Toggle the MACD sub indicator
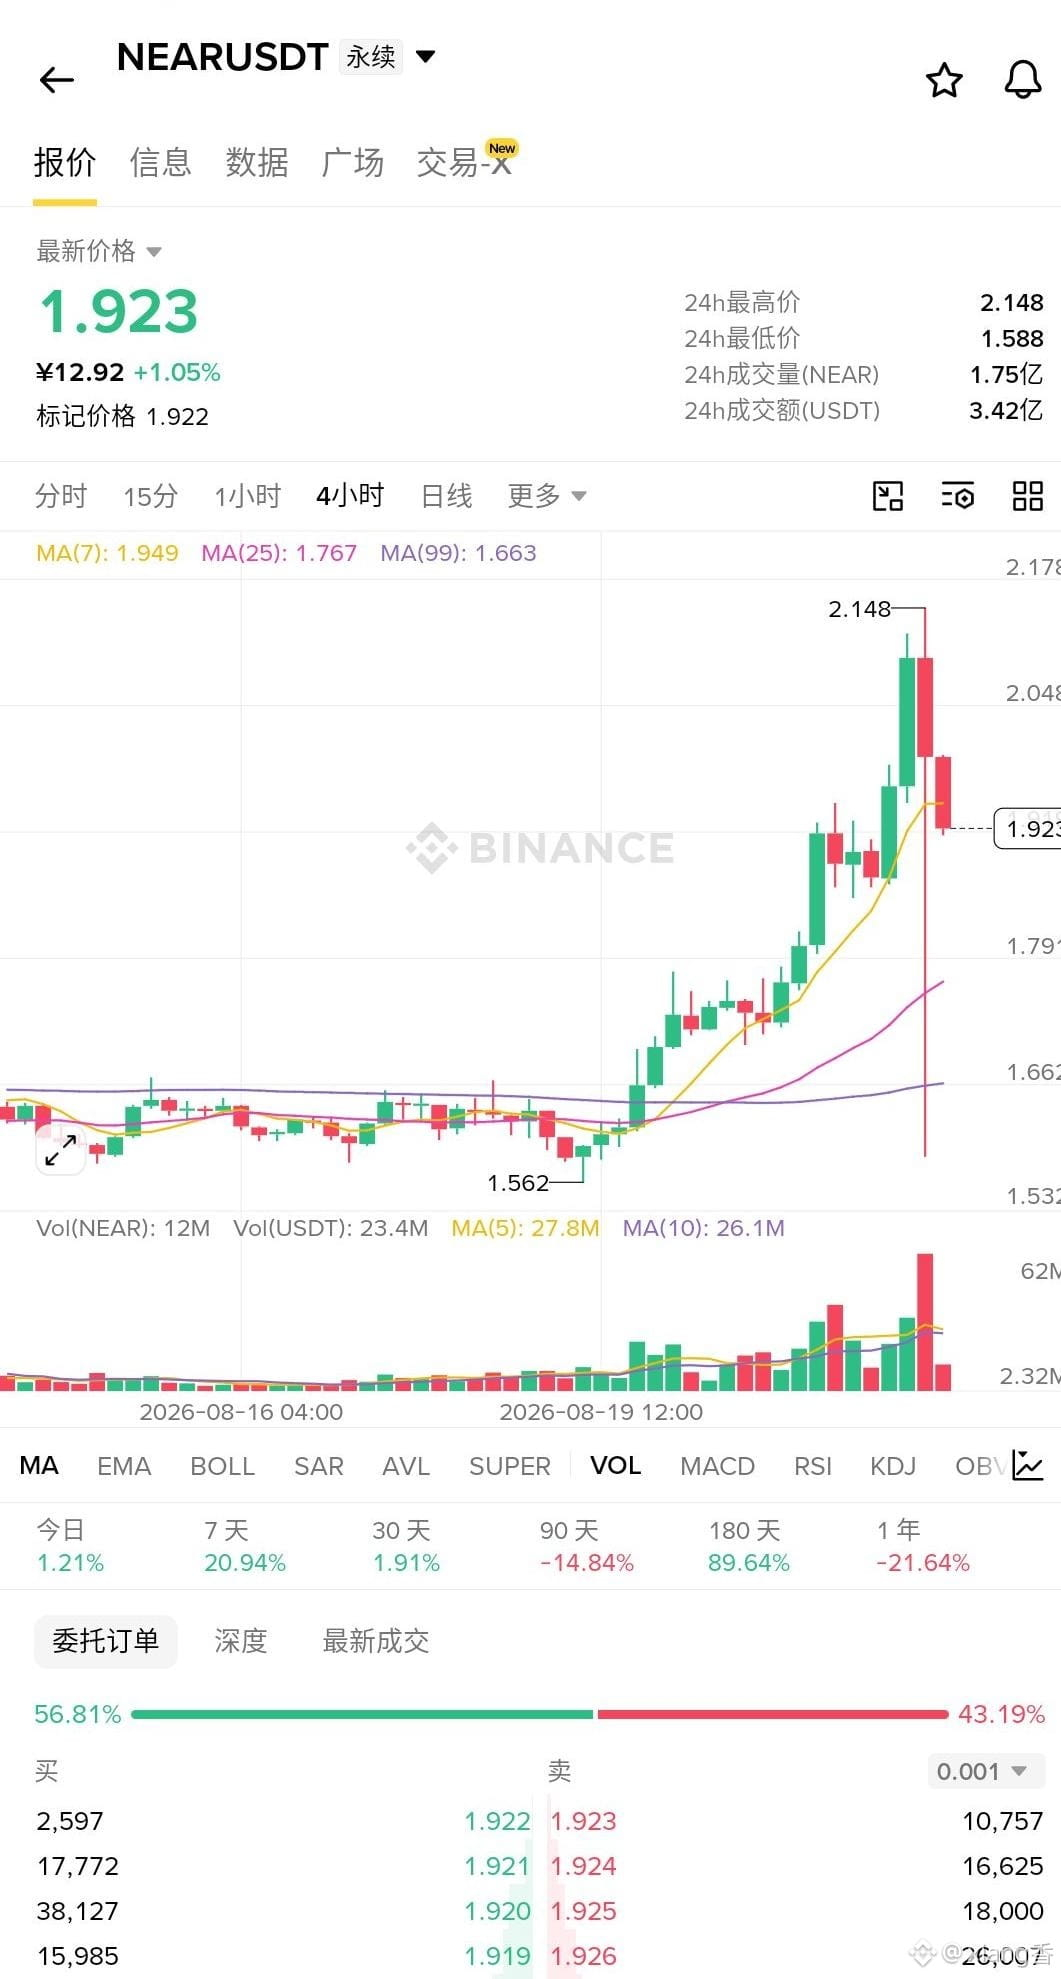The image size is (1061, 1979). 718,1466
